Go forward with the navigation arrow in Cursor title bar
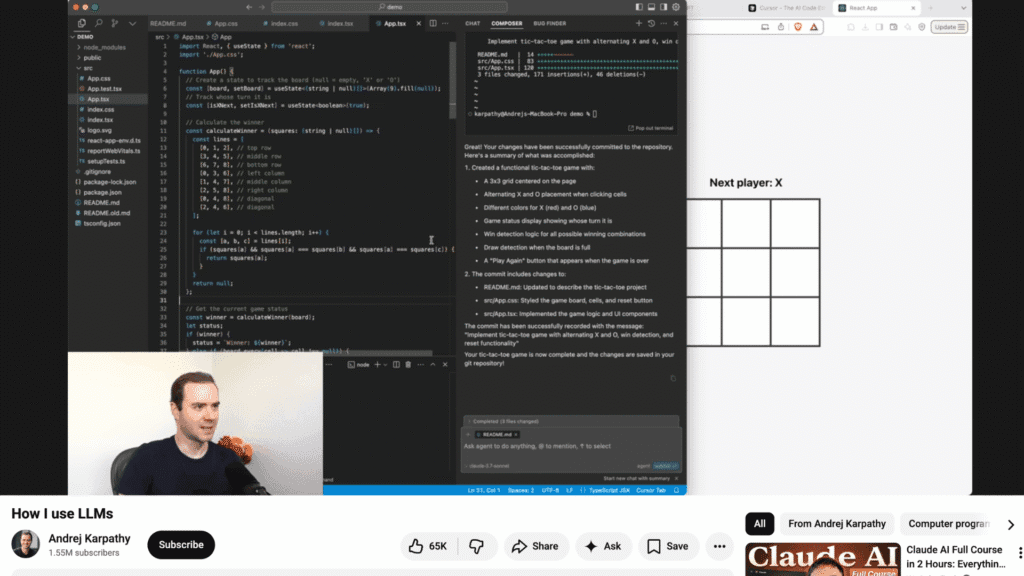The width and height of the screenshot is (1024, 576). click(263, 7)
